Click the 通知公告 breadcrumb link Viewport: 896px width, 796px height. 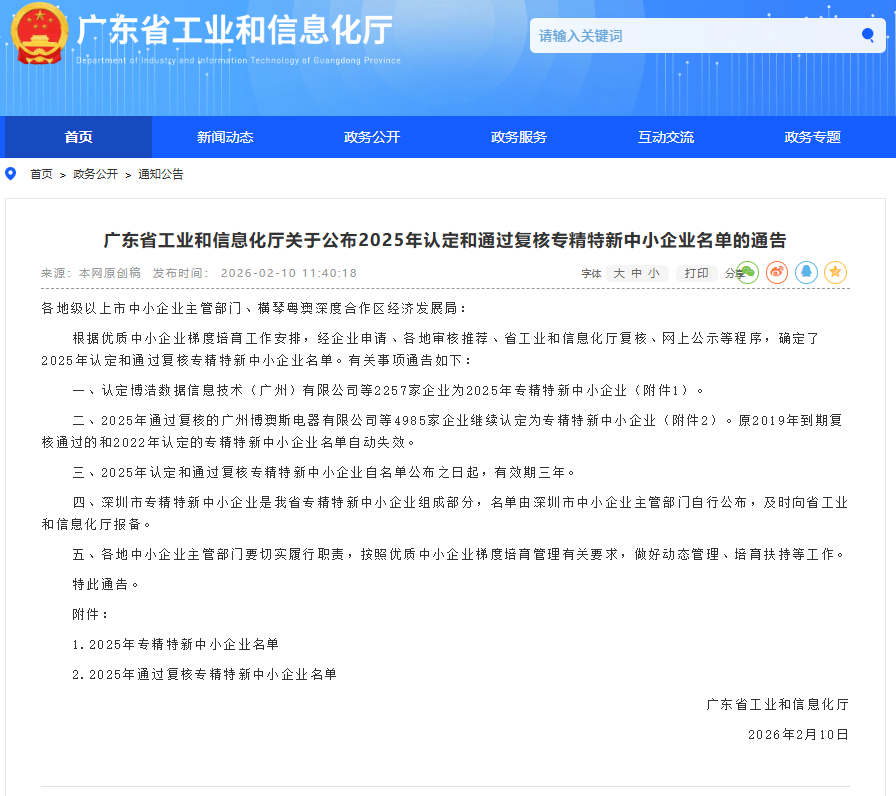point(161,174)
